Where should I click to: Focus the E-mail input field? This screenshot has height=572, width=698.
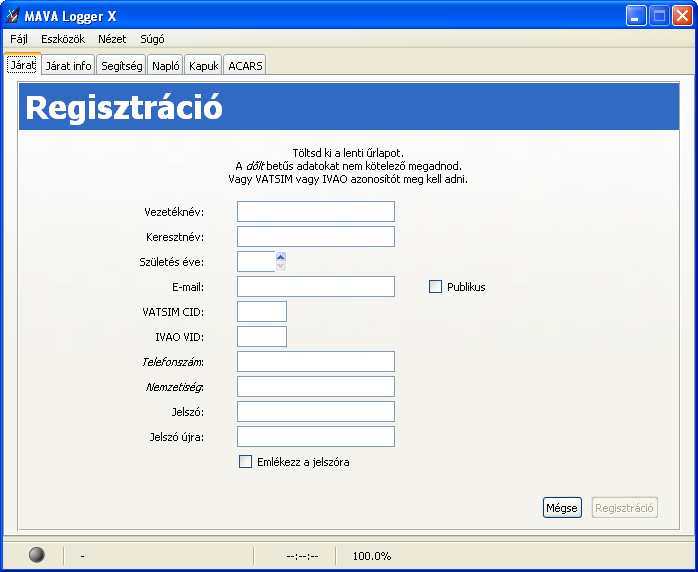tap(316, 286)
